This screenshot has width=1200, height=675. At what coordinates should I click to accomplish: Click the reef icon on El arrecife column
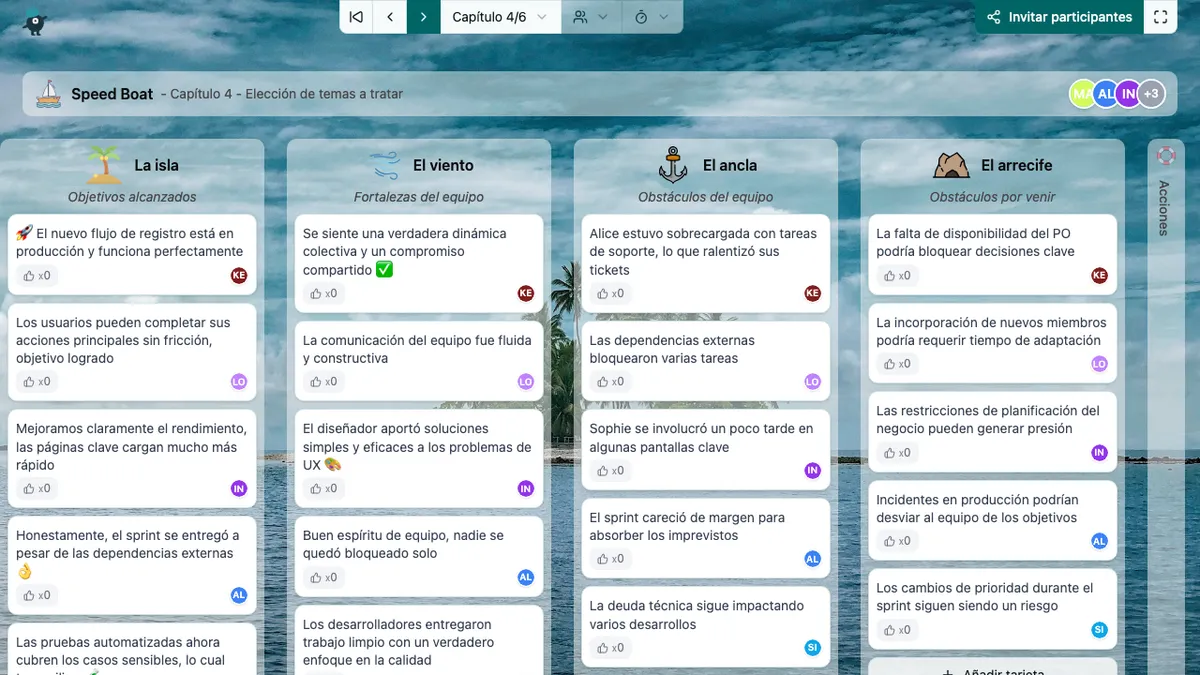[x=950, y=164]
